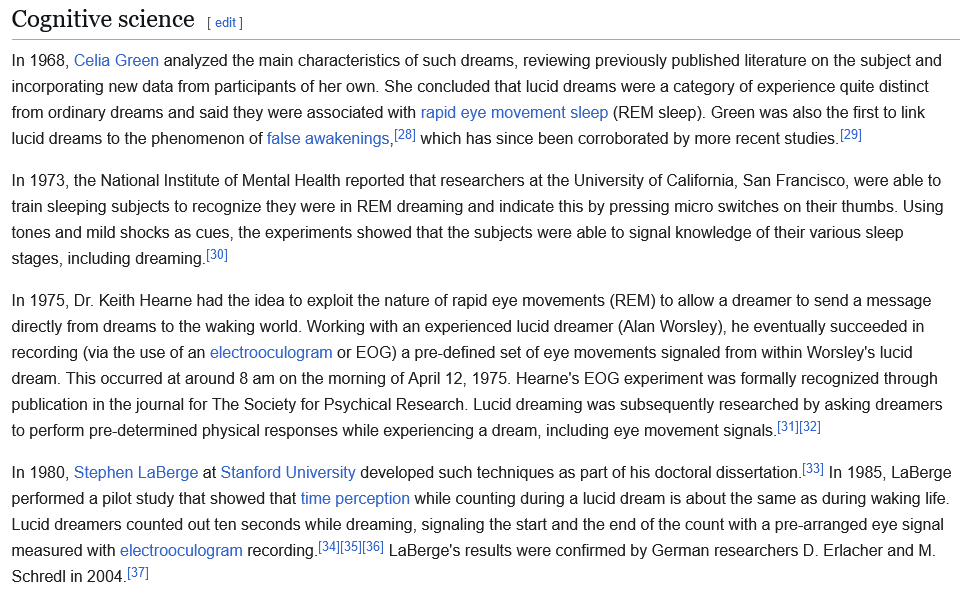Click electrooculogram link before the word recording
Image resolution: width=969 pixels, height=596 pixels.
(181, 550)
